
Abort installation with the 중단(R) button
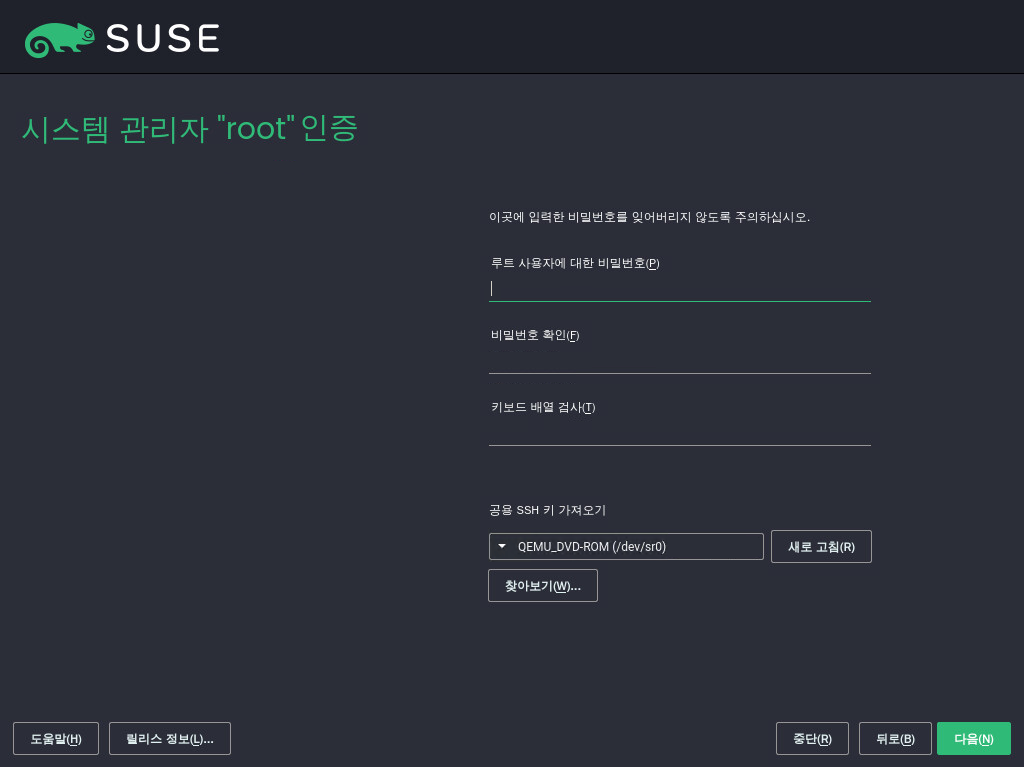click(x=812, y=739)
